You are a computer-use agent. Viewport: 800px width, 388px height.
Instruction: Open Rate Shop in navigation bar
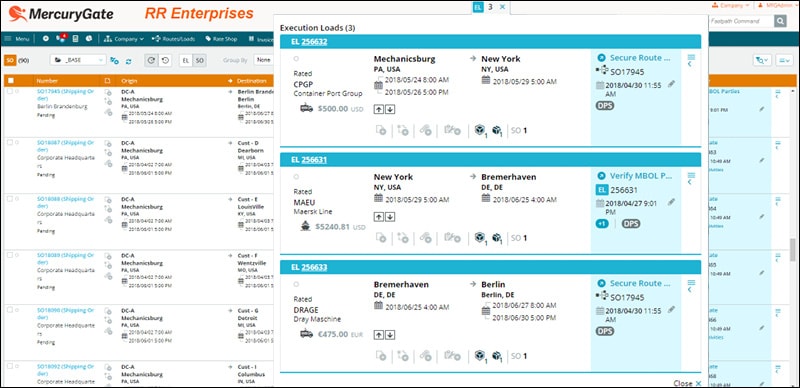click(221, 38)
